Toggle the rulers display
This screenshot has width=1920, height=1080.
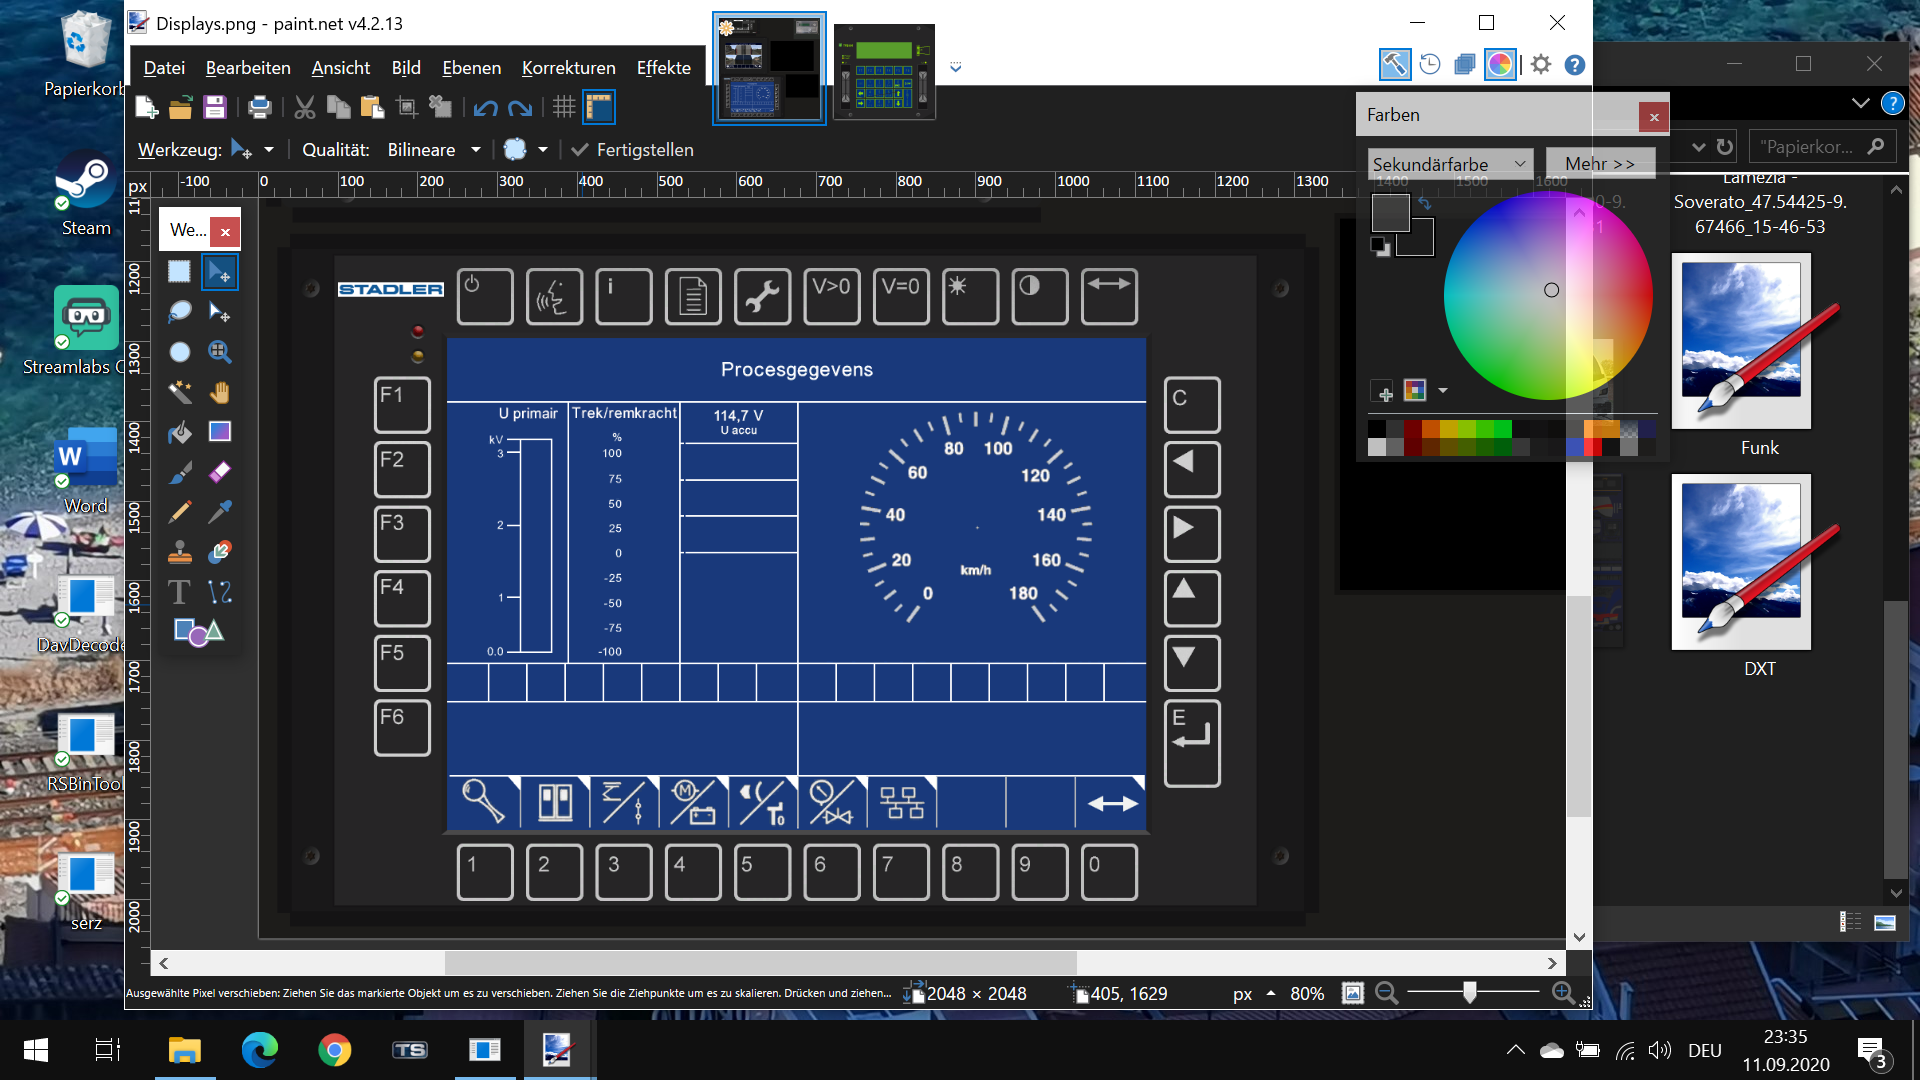click(599, 108)
